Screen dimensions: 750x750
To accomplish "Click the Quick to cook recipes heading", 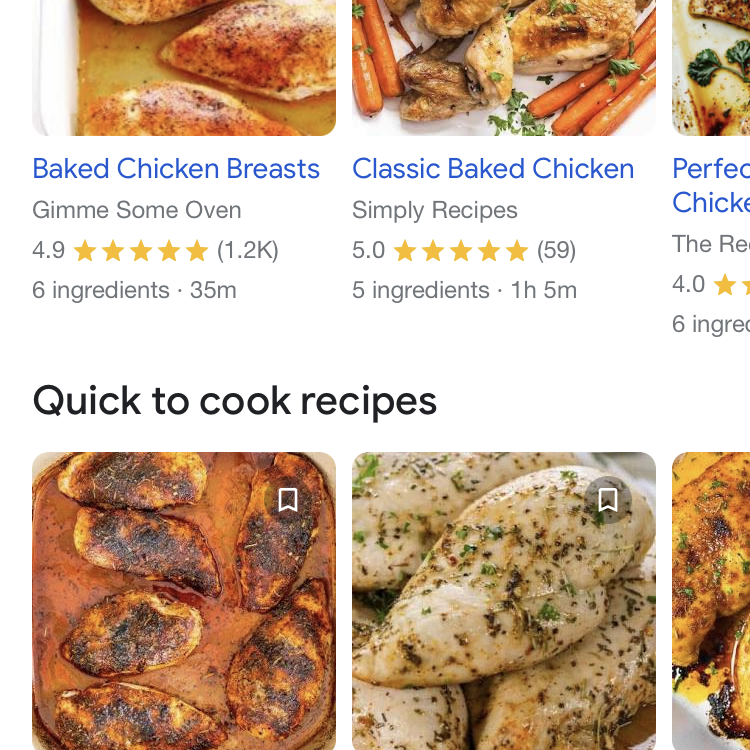I will pyautogui.click(x=235, y=402).
